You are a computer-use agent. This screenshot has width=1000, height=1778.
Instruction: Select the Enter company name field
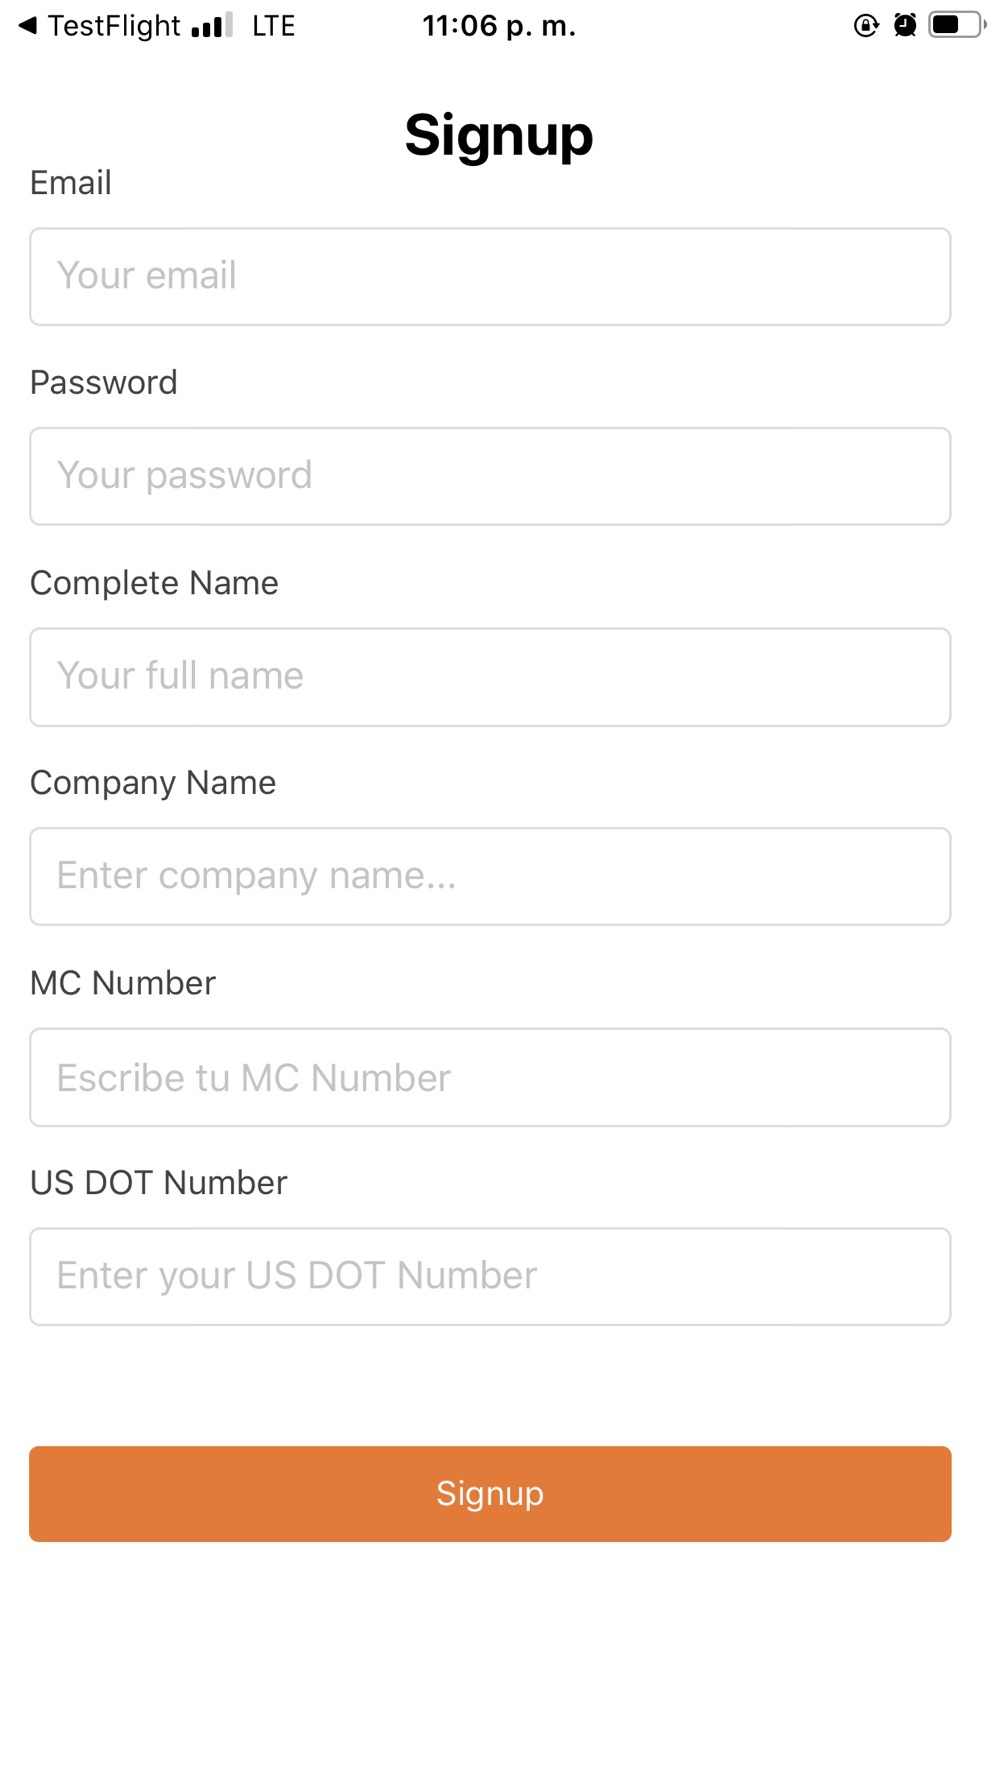click(x=490, y=876)
